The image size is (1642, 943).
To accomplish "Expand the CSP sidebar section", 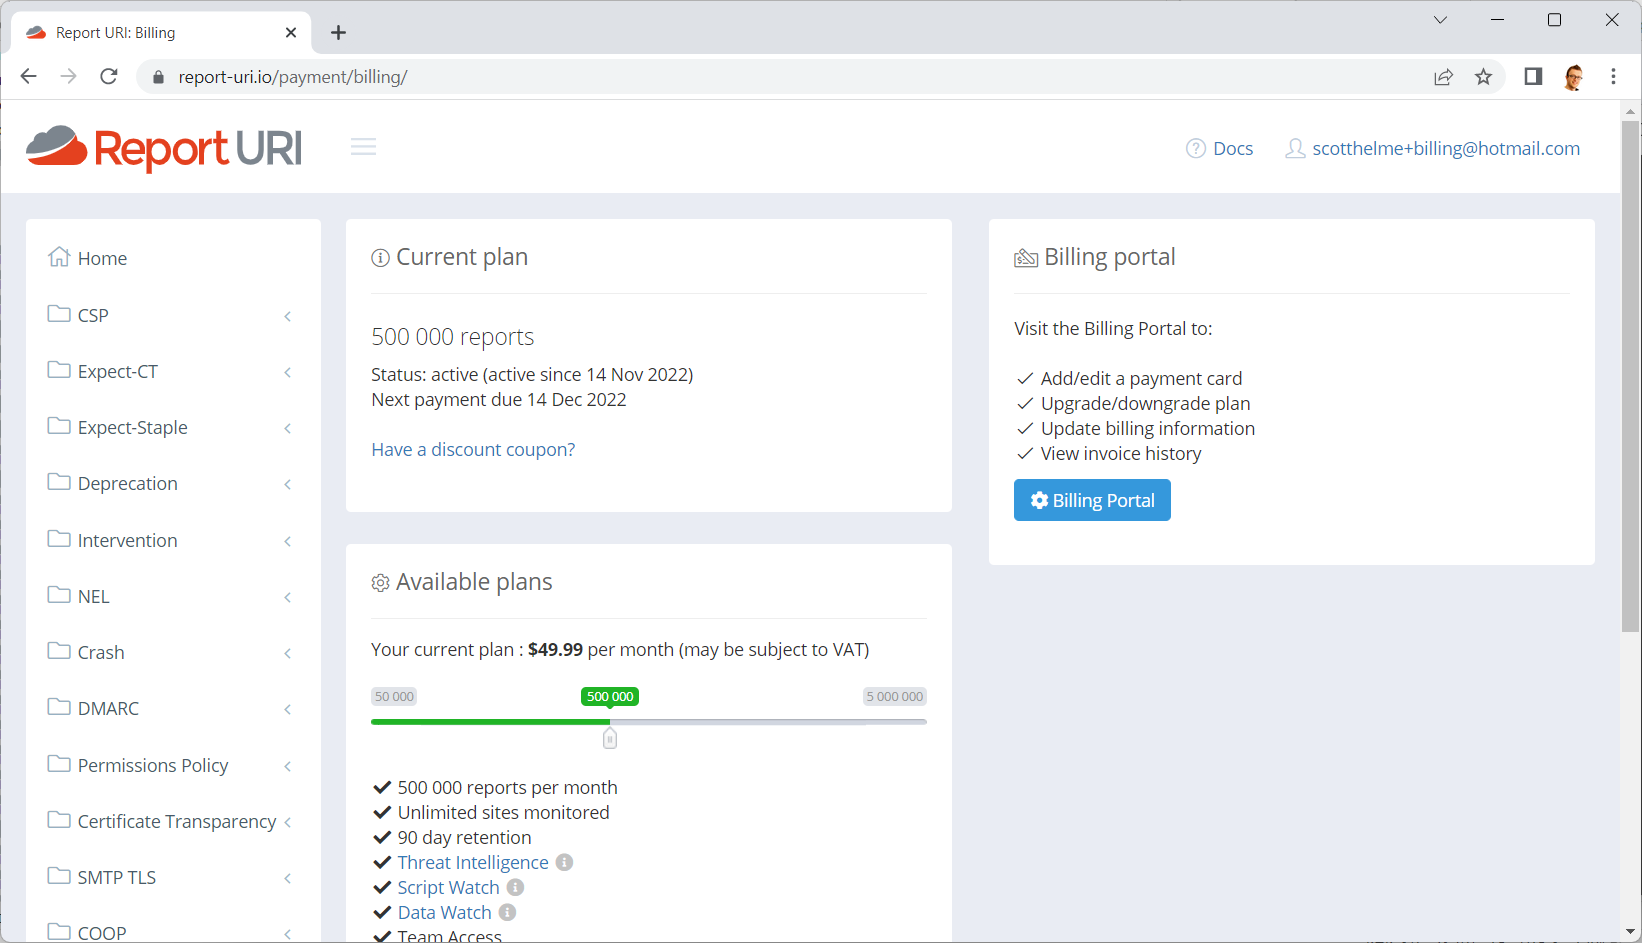I will point(170,315).
